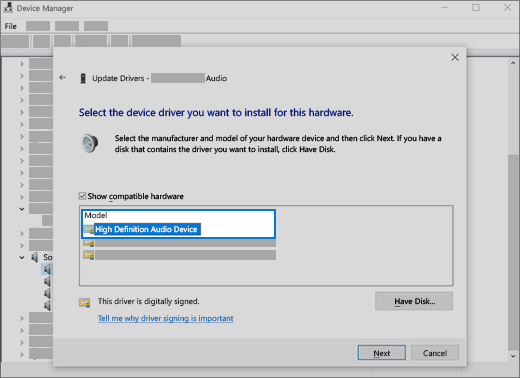The width and height of the screenshot is (520, 378).
Task: Expand the bottom device category chevron
Action: pyautogui.click(x=22, y=354)
